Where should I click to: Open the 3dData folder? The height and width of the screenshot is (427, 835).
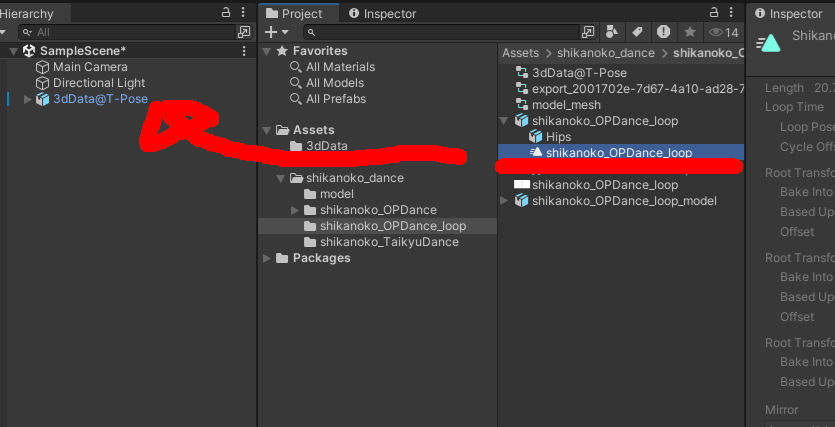point(326,146)
